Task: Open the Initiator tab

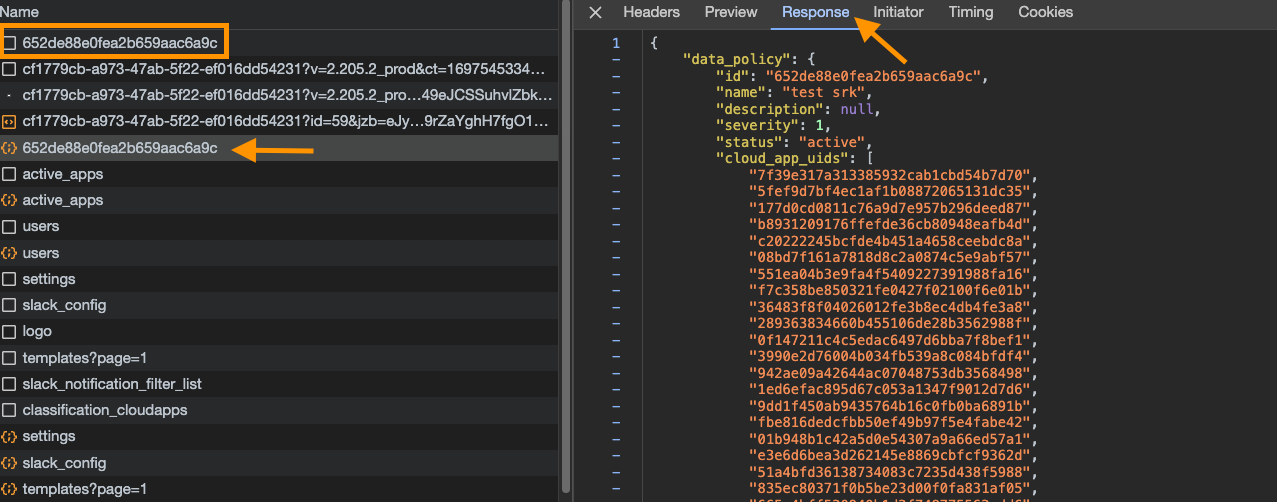Action: (898, 13)
